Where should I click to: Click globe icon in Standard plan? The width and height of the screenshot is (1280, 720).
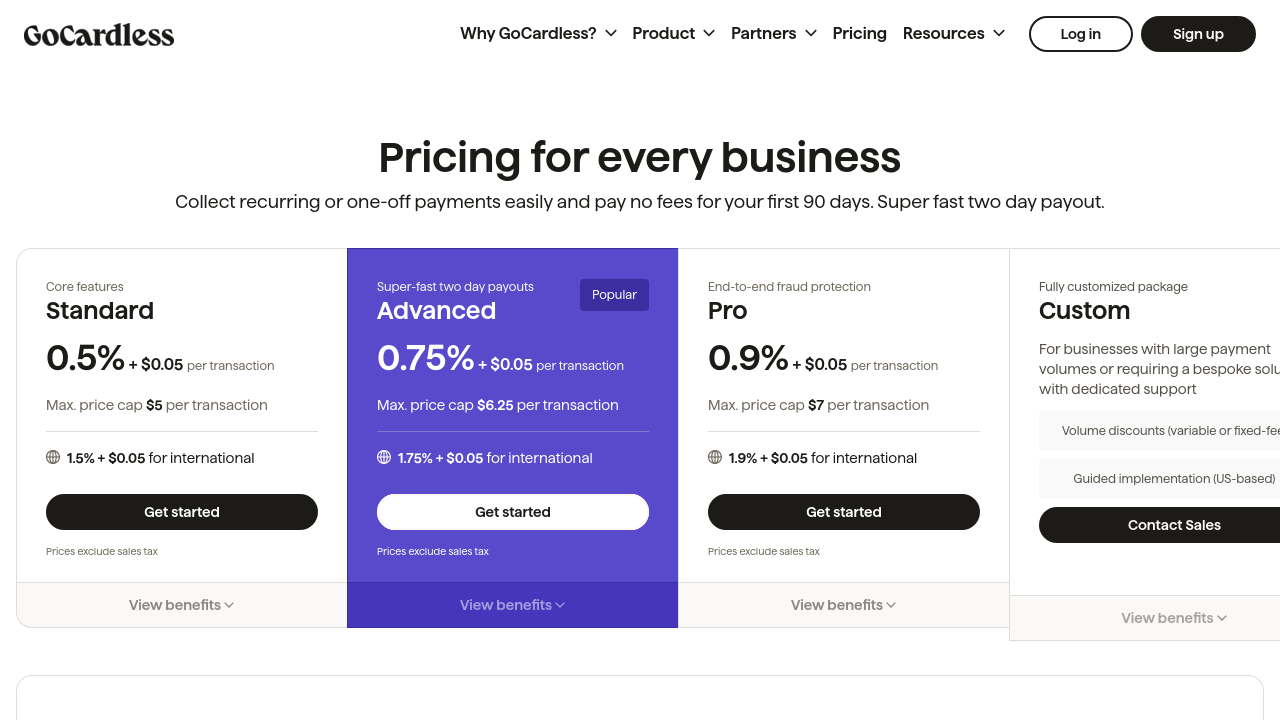pyautogui.click(x=53, y=457)
